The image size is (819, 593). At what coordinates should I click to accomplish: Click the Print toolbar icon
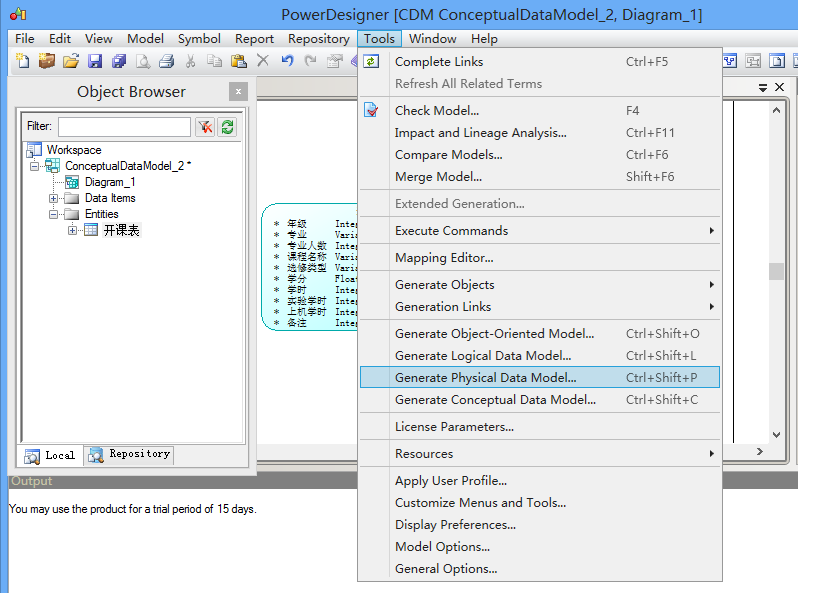pos(167,61)
